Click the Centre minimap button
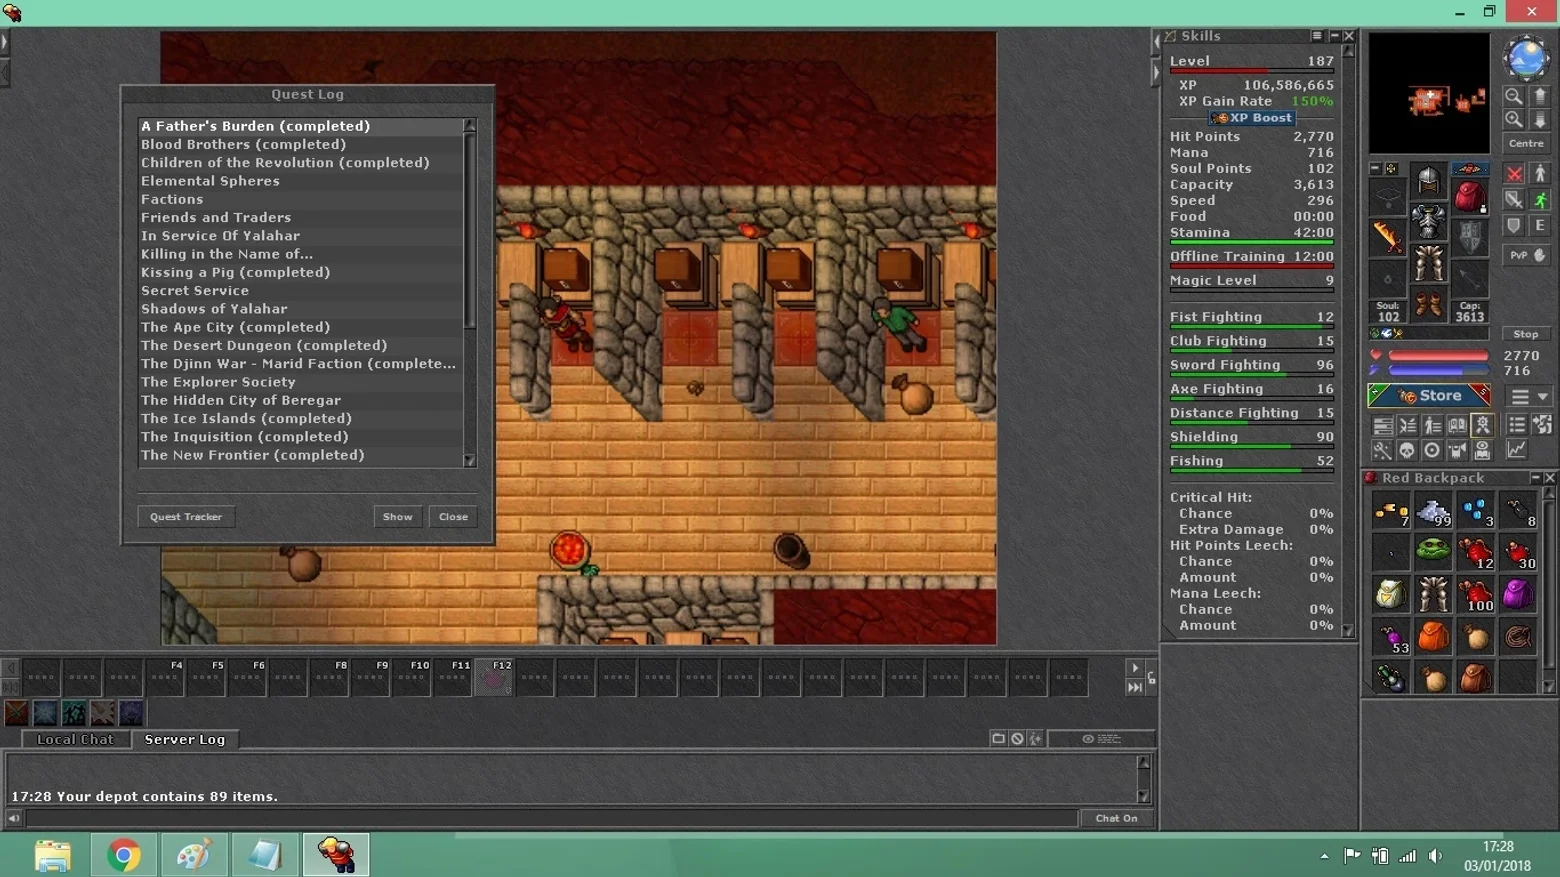This screenshot has width=1560, height=877. coord(1526,144)
